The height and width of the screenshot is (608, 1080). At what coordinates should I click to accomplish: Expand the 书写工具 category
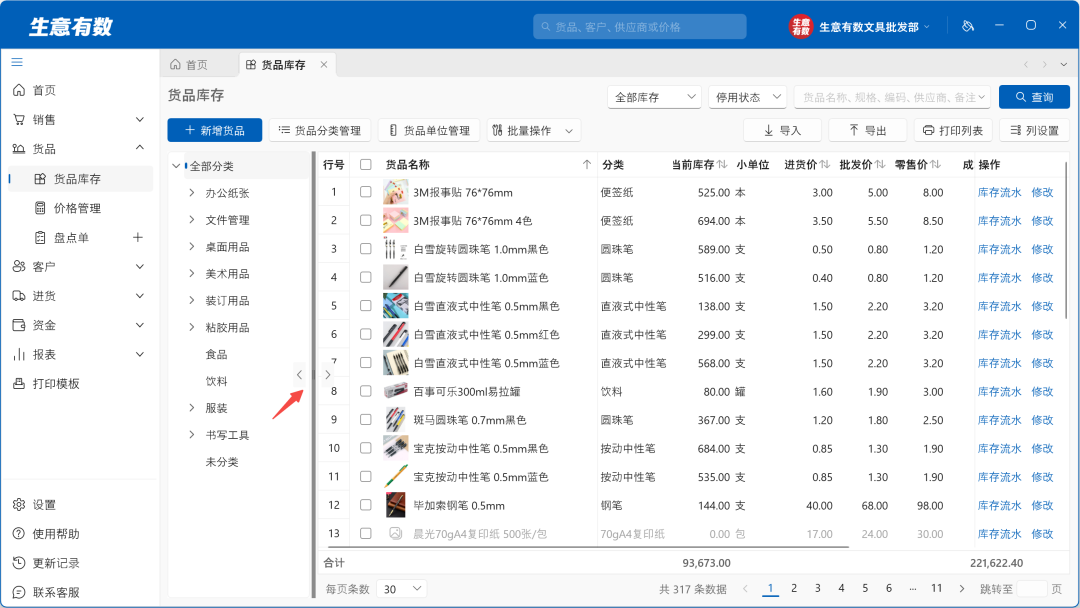[191, 434]
